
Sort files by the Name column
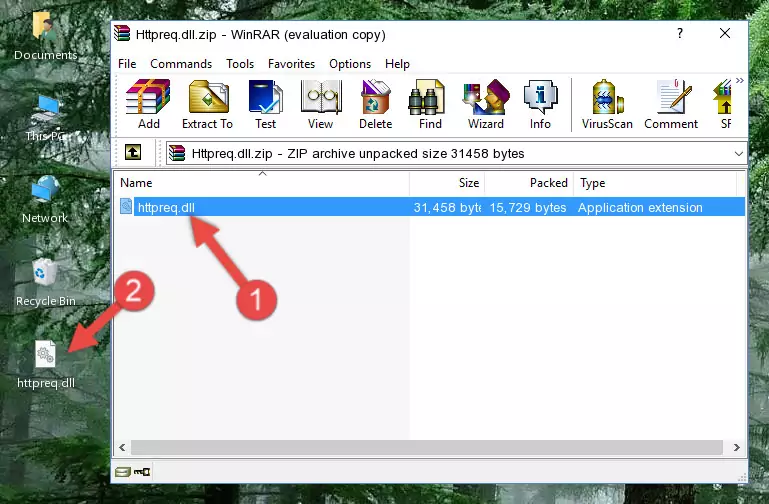click(262, 183)
